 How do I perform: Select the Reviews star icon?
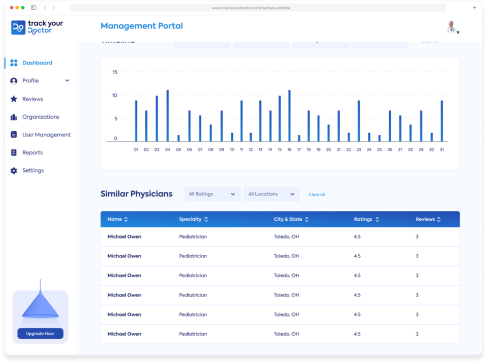point(14,99)
